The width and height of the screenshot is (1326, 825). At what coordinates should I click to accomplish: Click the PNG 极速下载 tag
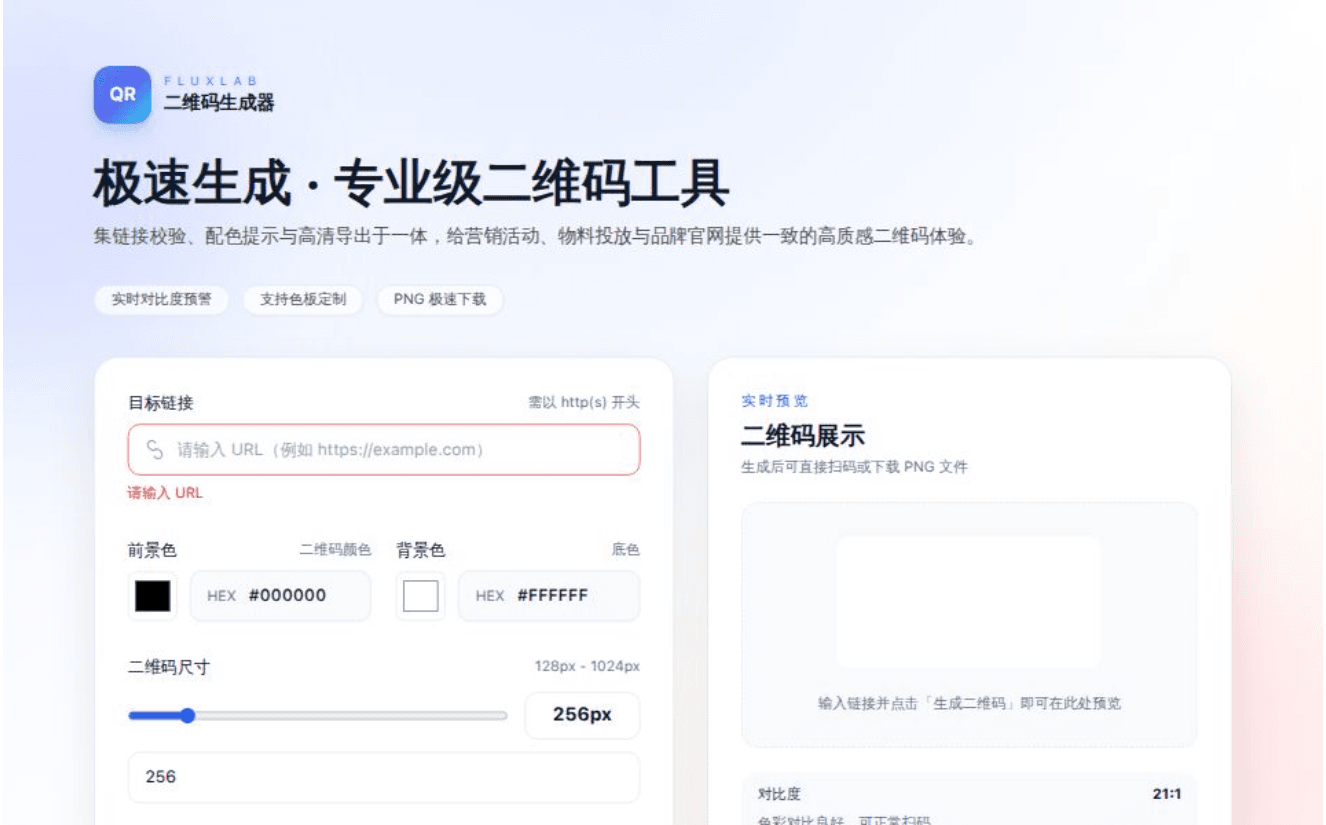(x=440, y=299)
